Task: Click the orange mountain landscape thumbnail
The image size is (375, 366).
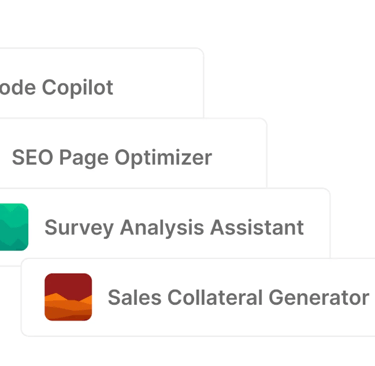Action: 68,297
